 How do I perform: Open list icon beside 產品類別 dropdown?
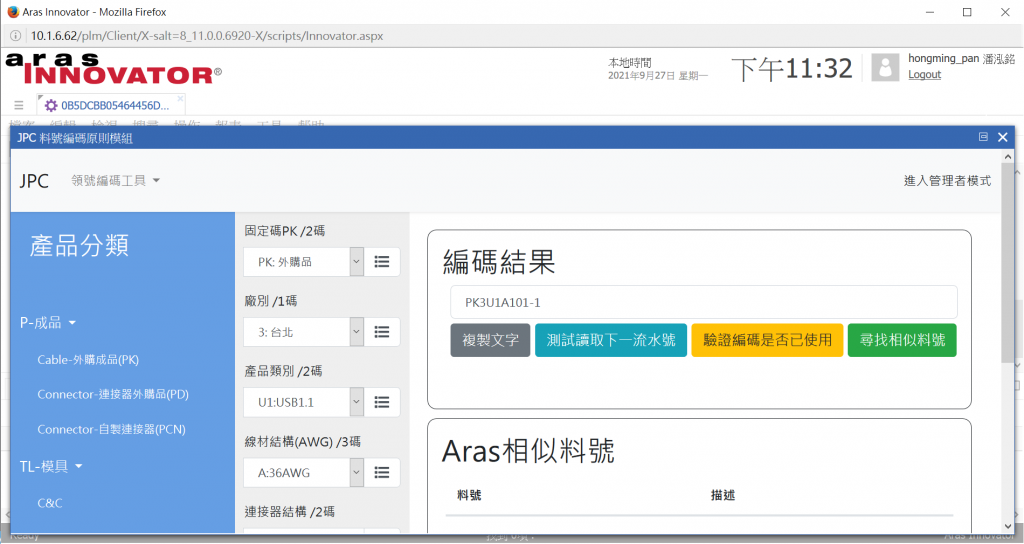tap(382, 402)
